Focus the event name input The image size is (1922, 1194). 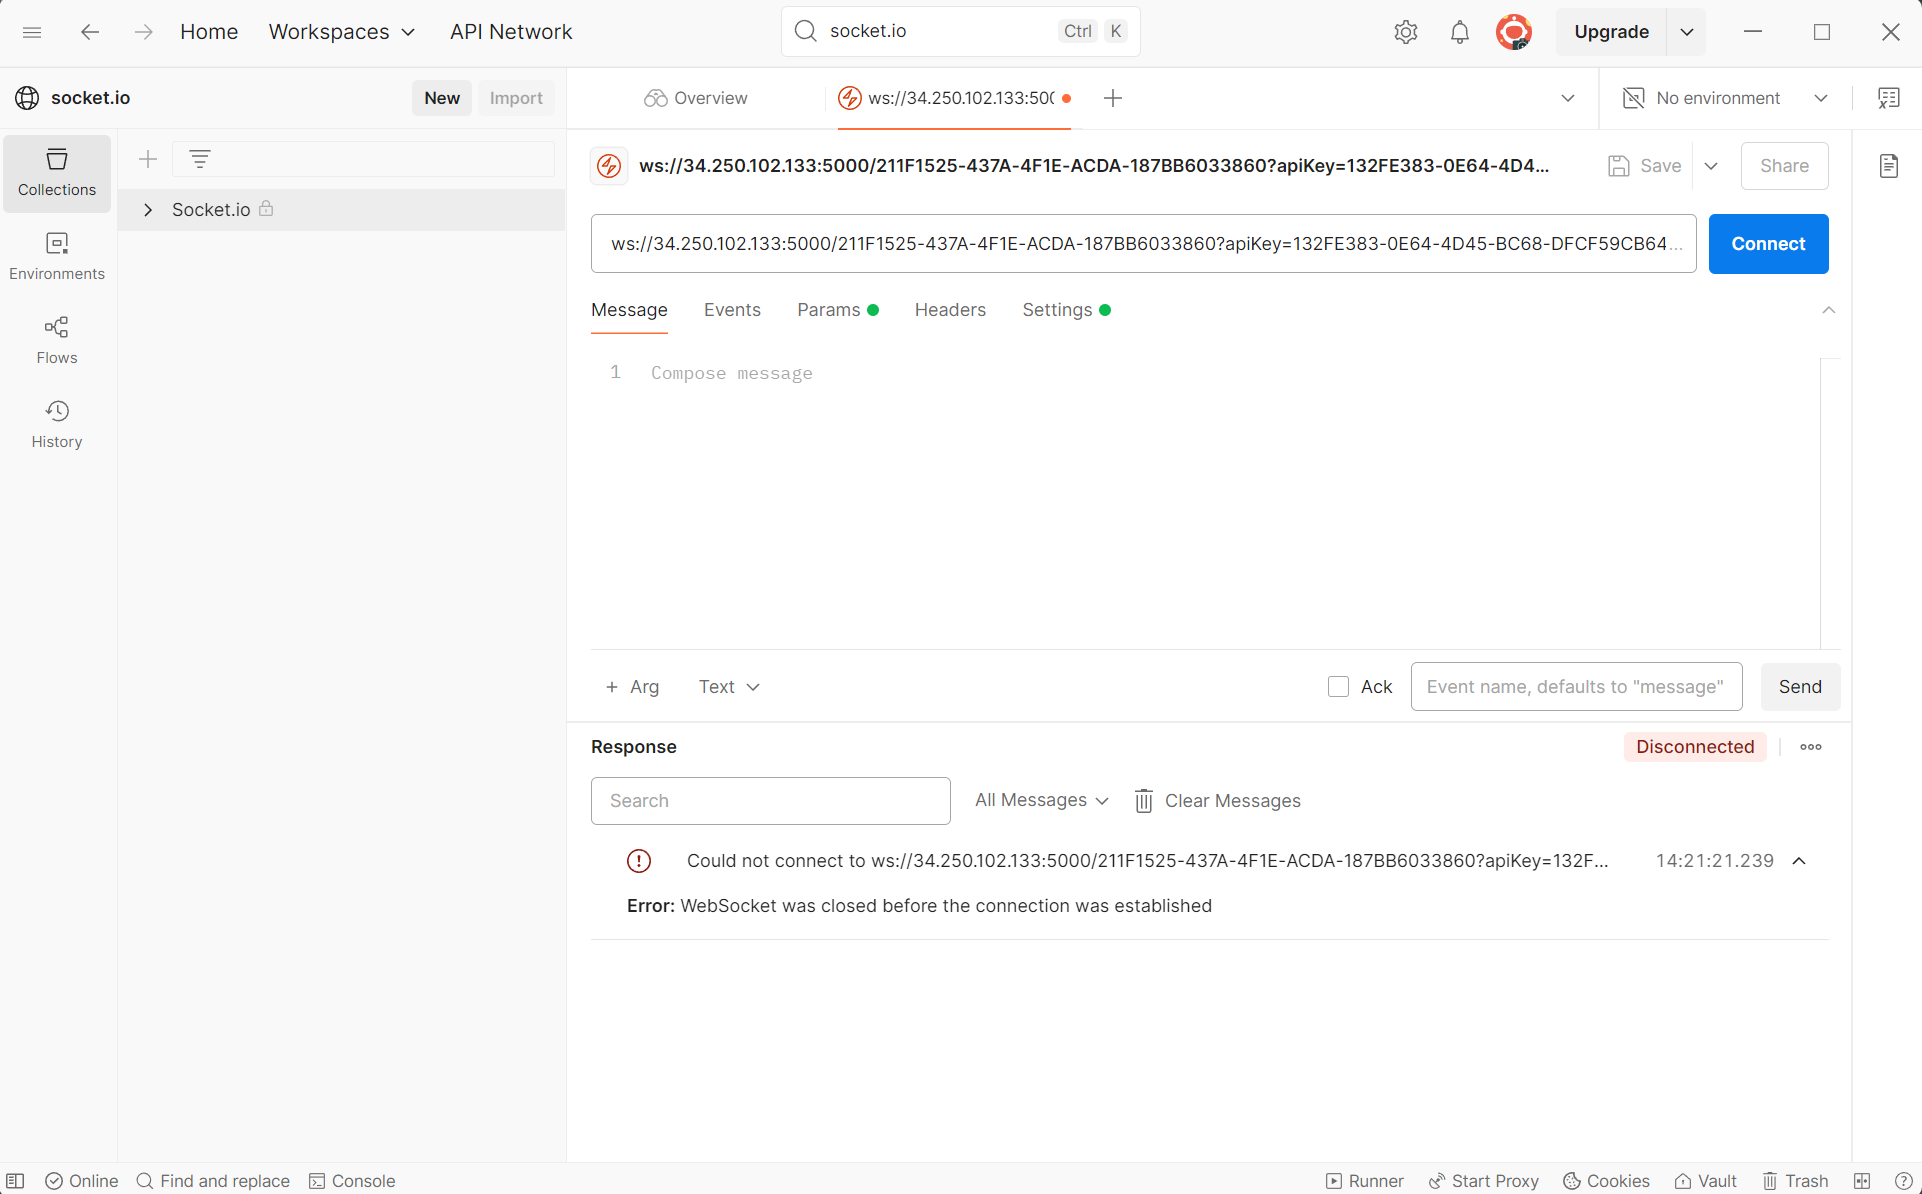pos(1576,687)
